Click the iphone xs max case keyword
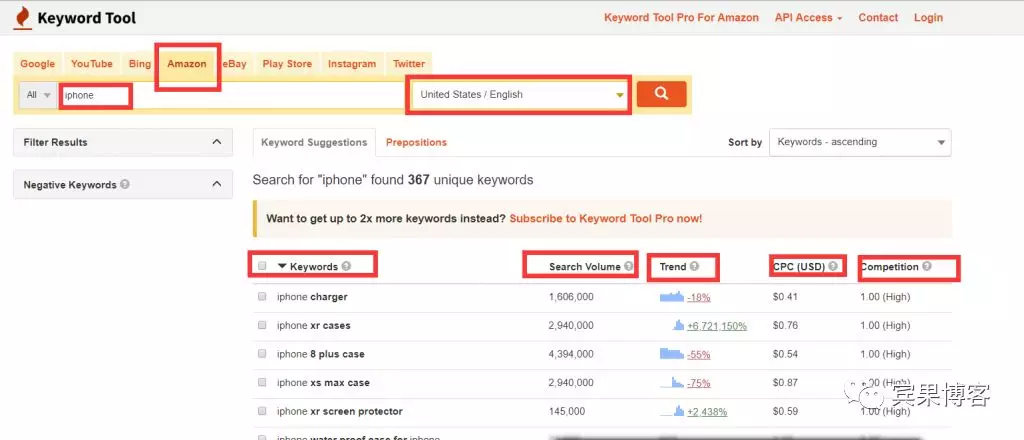This screenshot has height=440, width=1024. click(323, 383)
